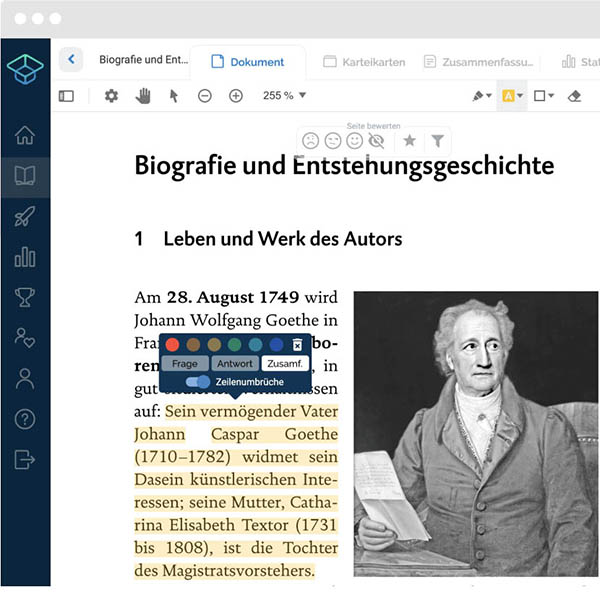Viewport: 600px width, 600px height.
Task: Choose the green highlight color
Action: 235,345
